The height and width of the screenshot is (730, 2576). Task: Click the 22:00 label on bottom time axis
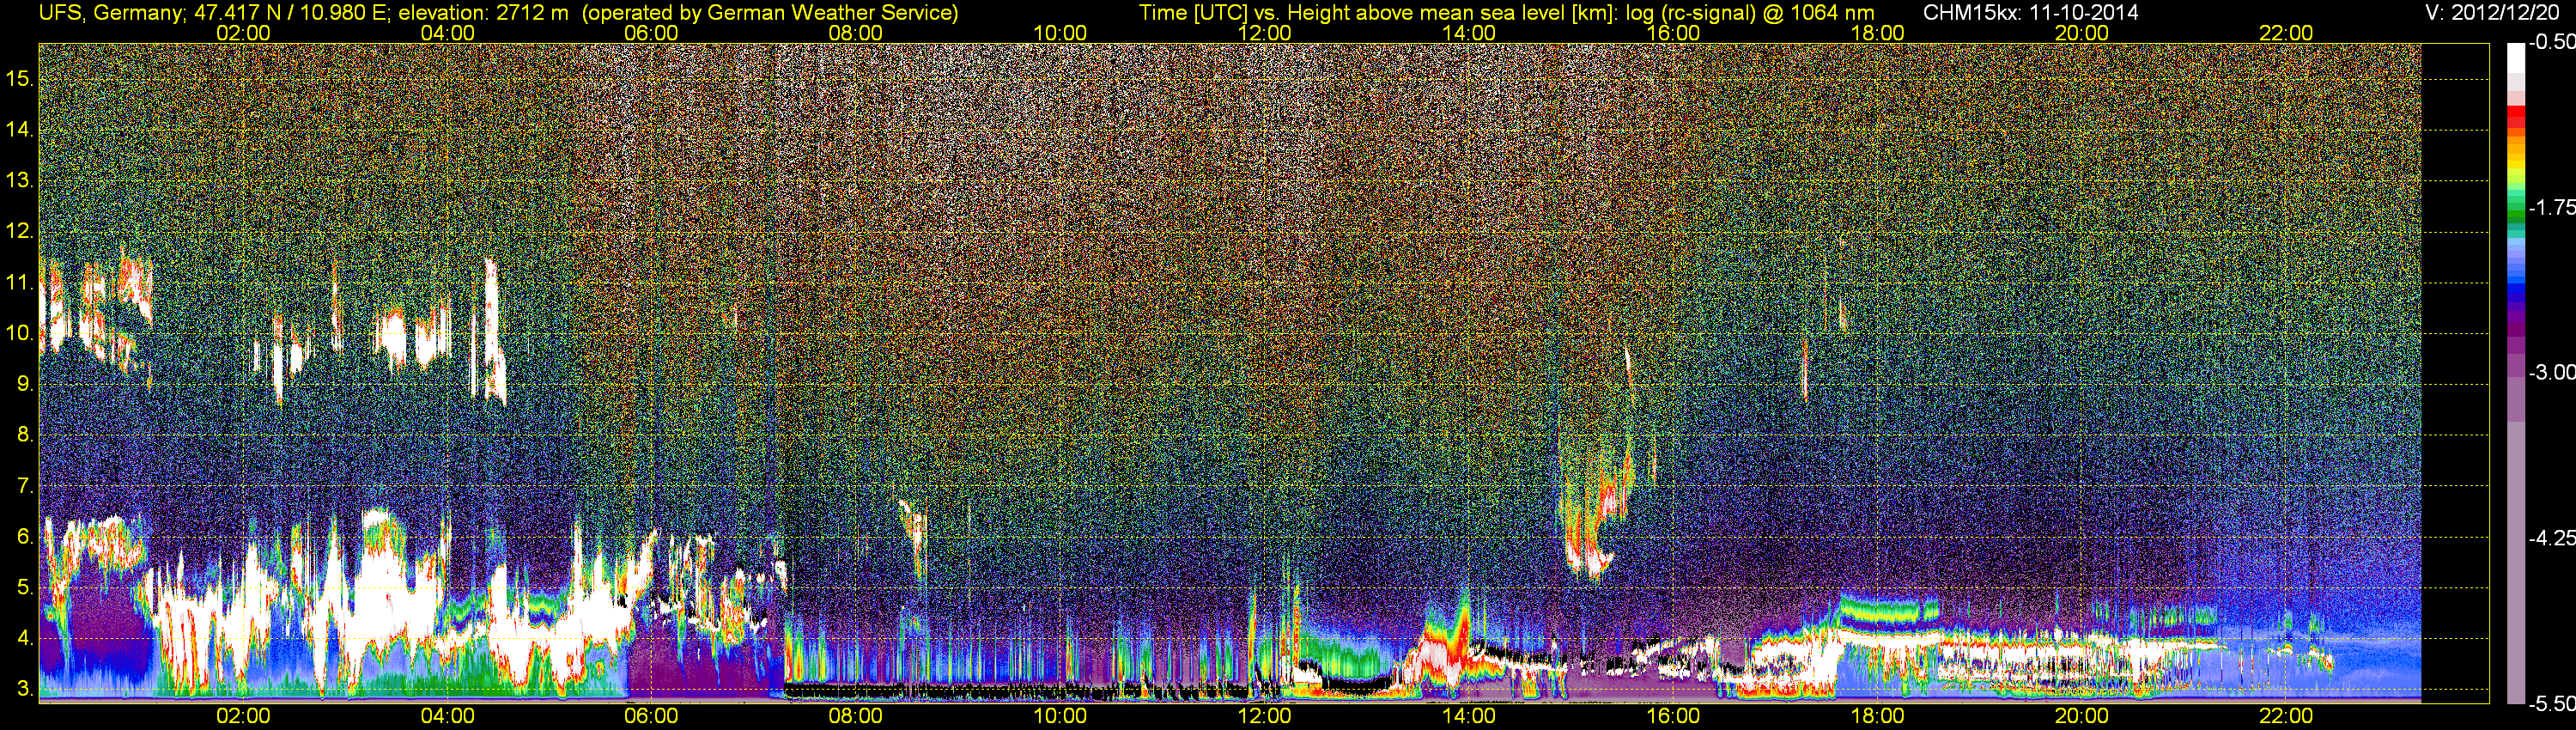pyautogui.click(x=2286, y=716)
